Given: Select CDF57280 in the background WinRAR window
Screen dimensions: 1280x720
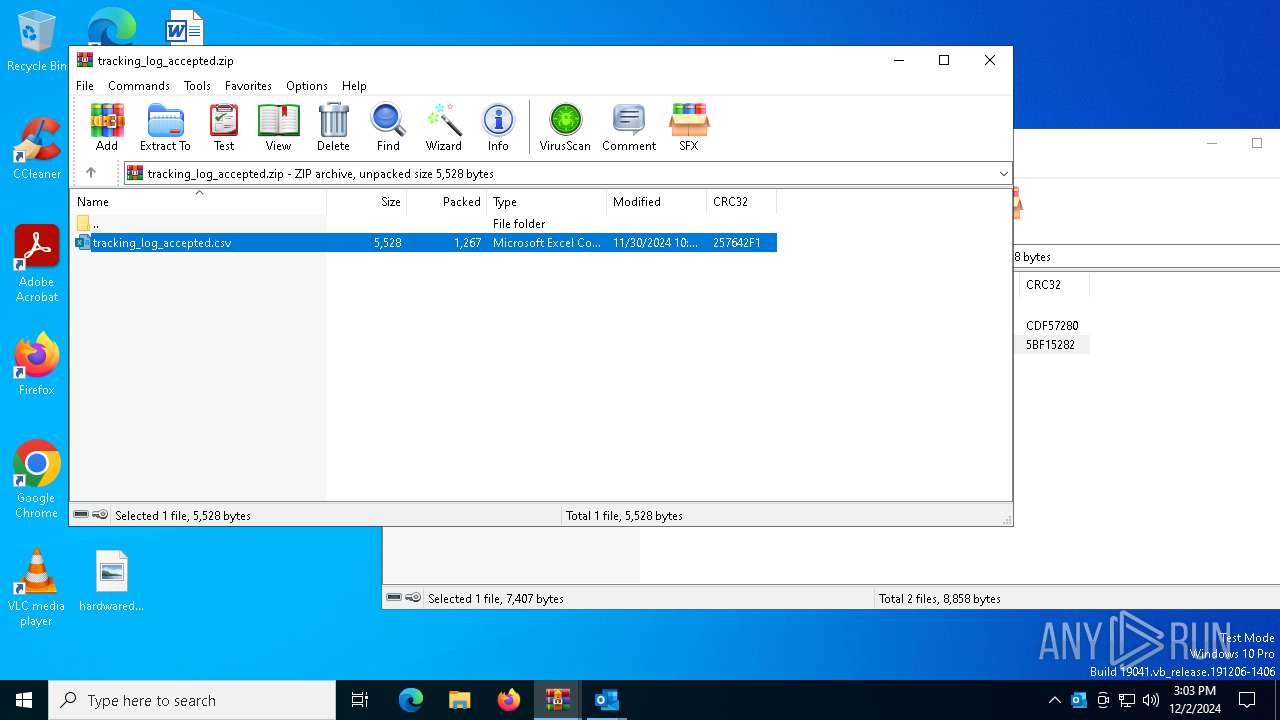Looking at the screenshot, I should 1052,326.
